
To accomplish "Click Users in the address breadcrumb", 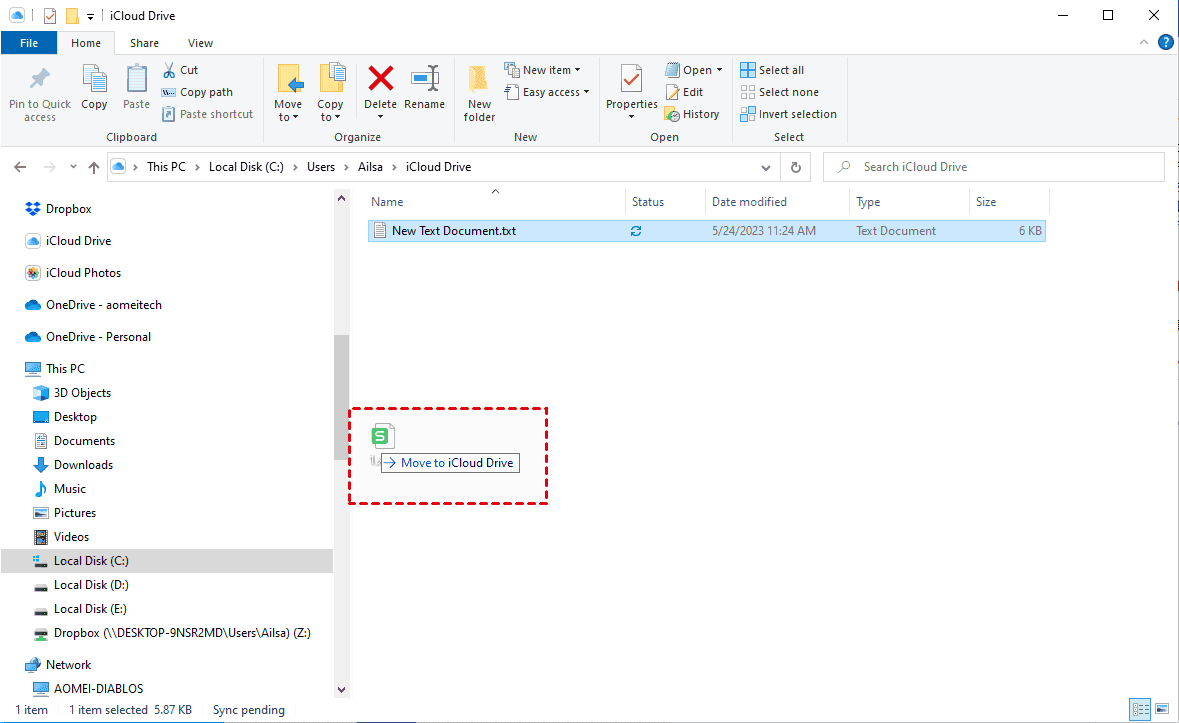I will coord(321,167).
